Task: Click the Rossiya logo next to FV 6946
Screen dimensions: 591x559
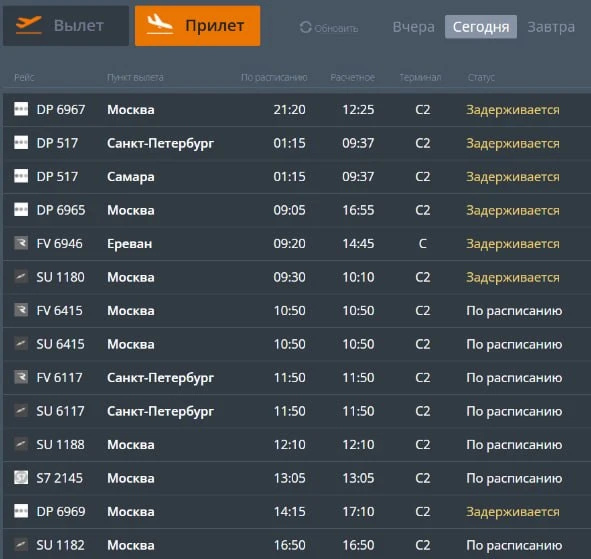Action: [21, 243]
